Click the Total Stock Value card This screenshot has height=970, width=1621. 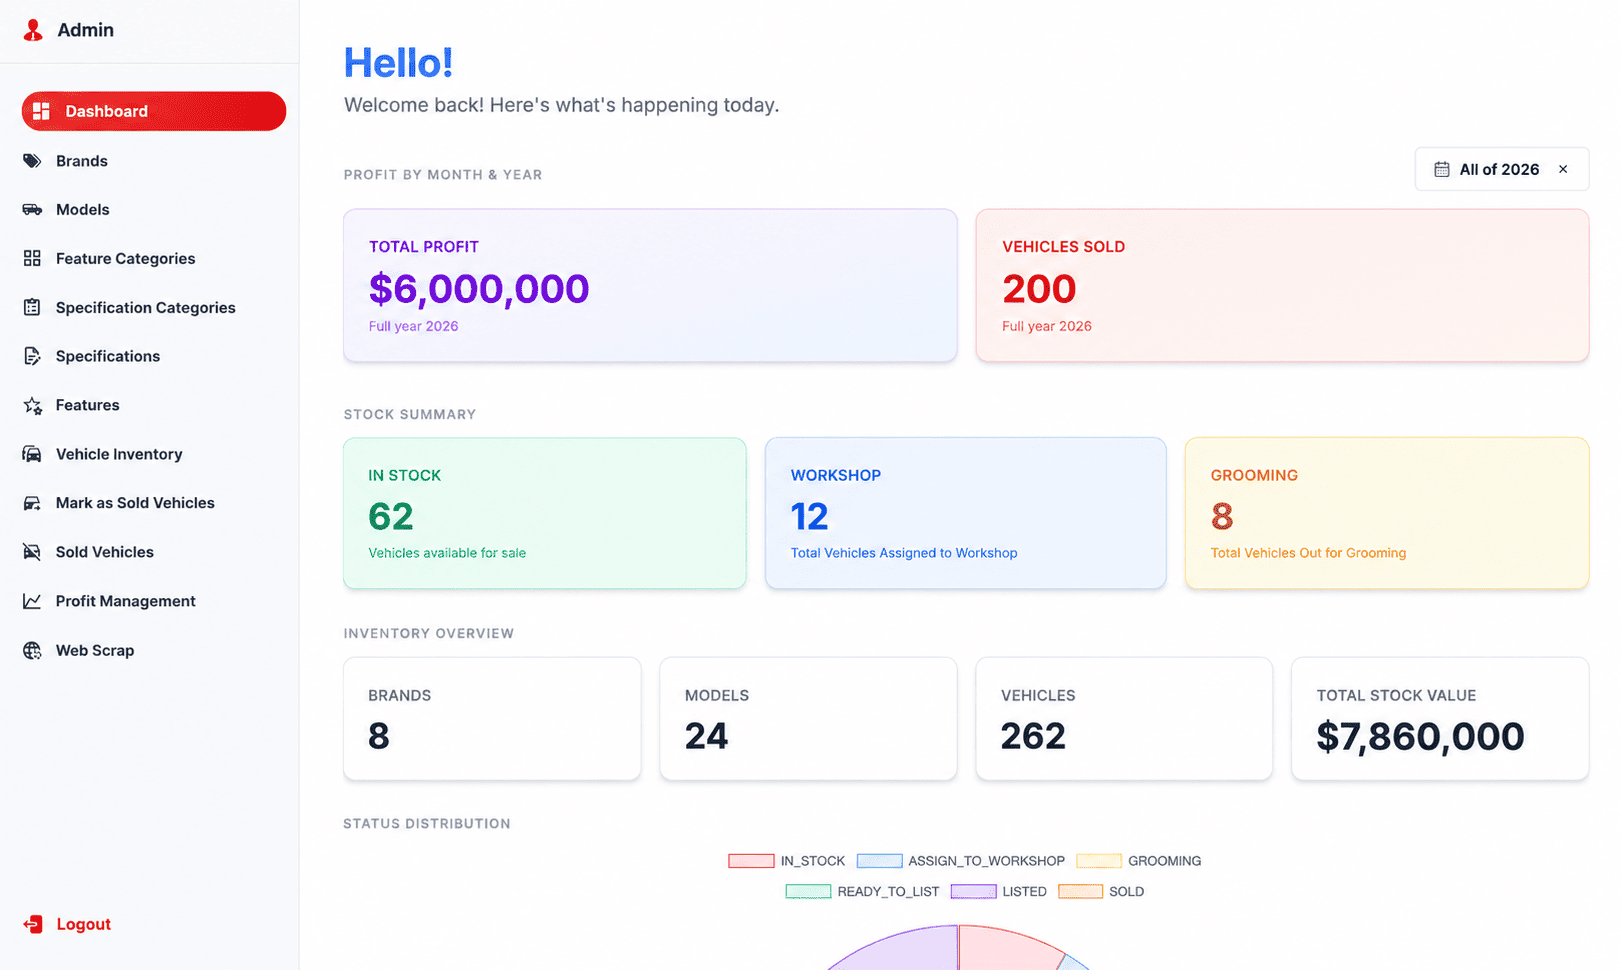pos(1440,719)
